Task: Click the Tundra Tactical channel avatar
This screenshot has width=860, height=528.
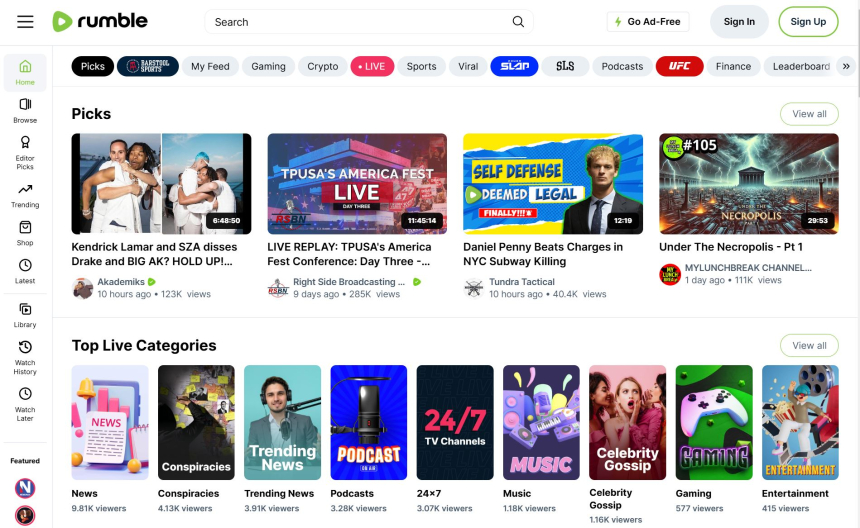Action: point(474,288)
